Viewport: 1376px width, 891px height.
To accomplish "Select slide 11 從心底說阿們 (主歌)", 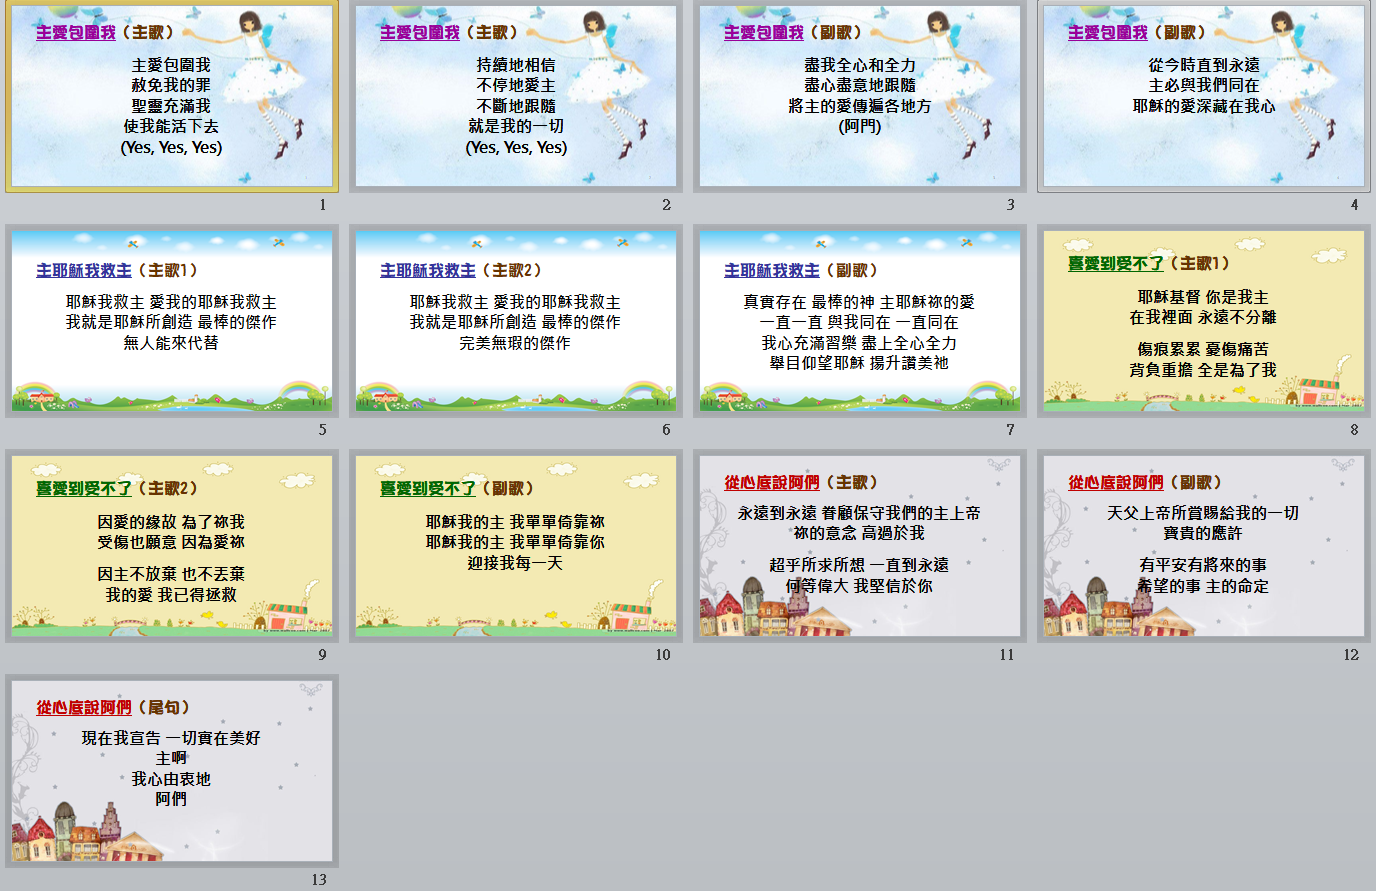I will 860,547.
